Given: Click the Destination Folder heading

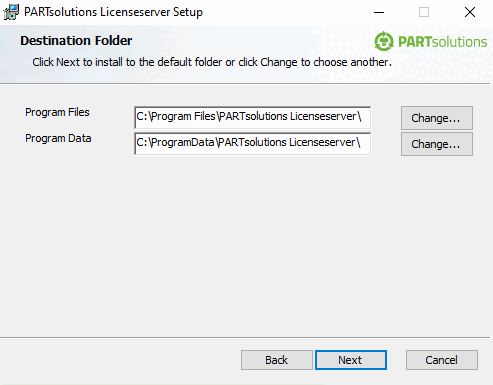Looking at the screenshot, I should coord(76,41).
